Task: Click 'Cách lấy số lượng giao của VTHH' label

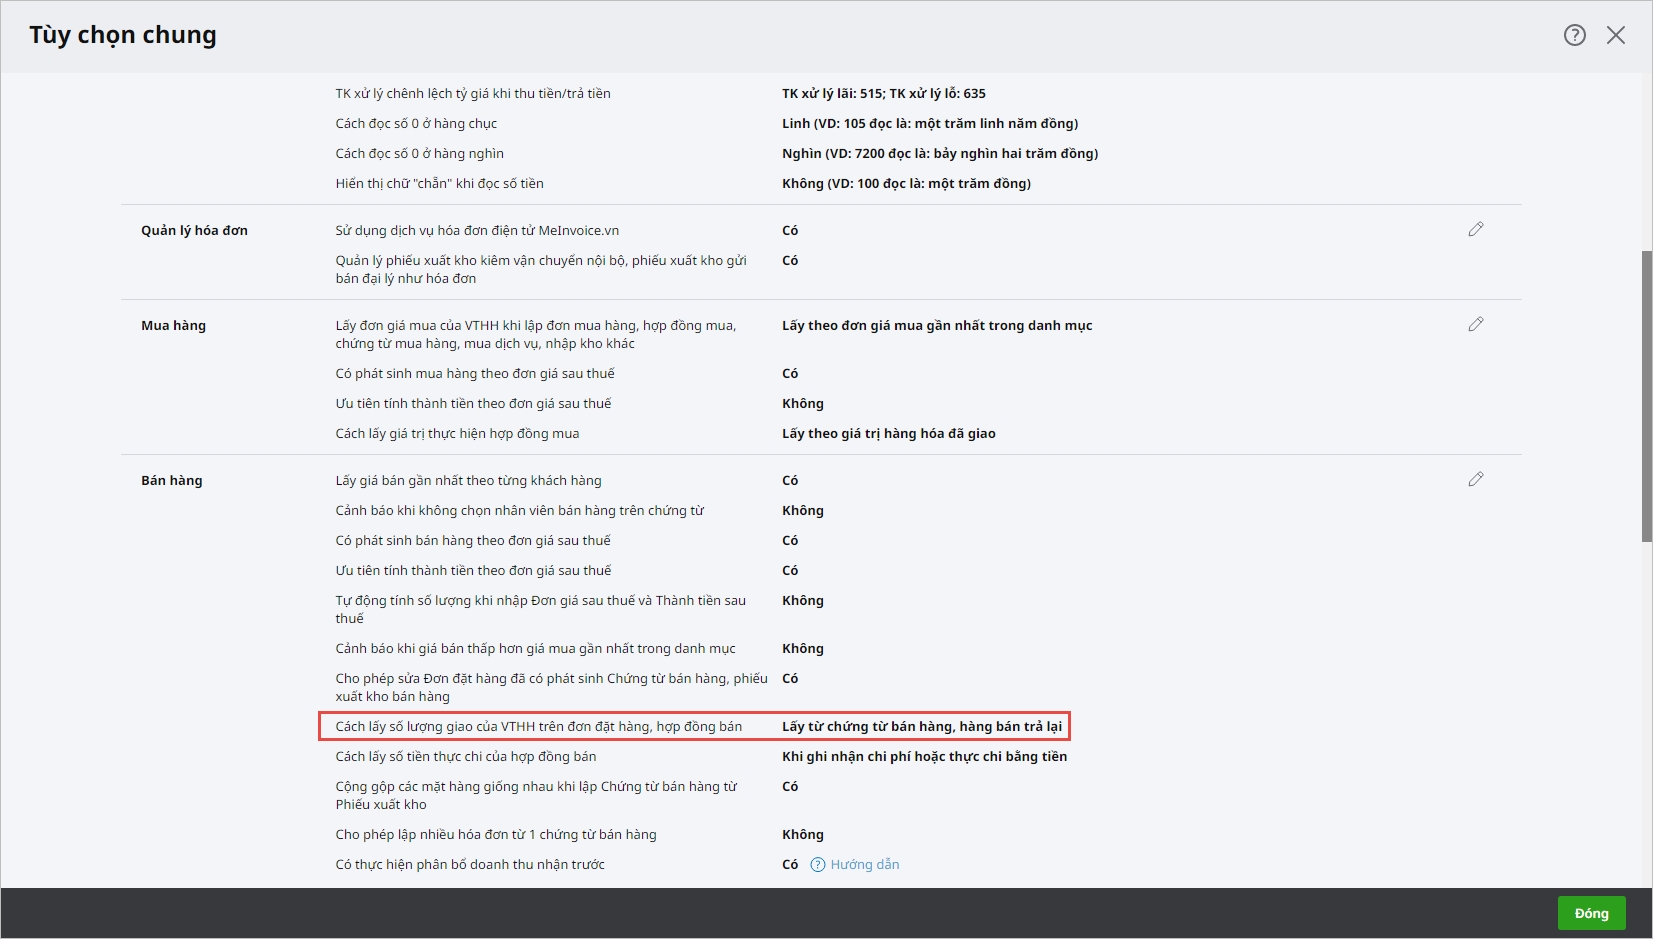Action: click(538, 727)
